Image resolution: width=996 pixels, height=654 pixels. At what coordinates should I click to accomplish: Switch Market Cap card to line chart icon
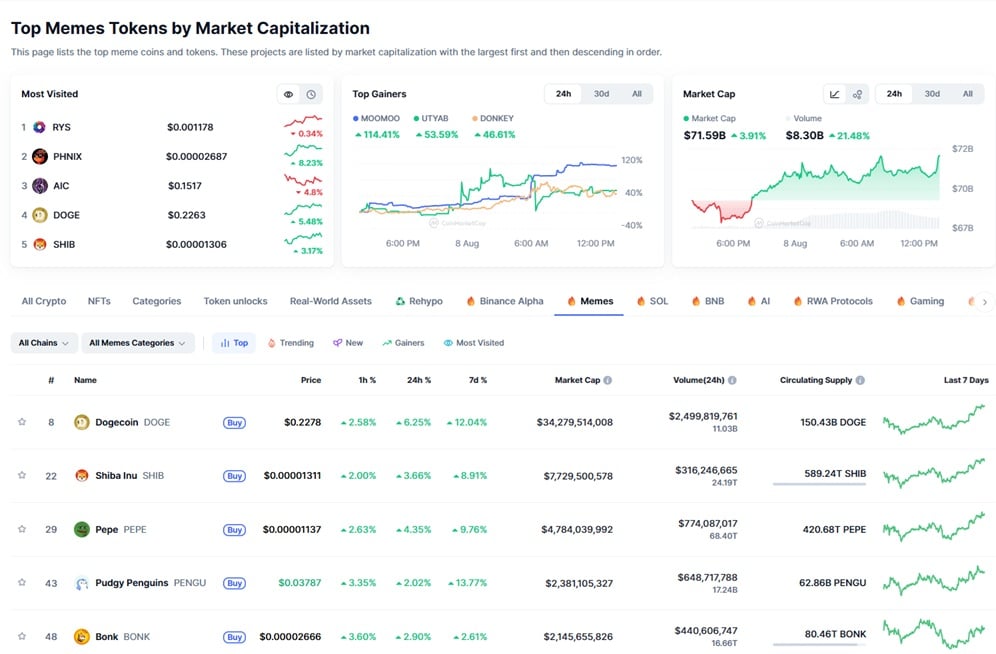835,94
